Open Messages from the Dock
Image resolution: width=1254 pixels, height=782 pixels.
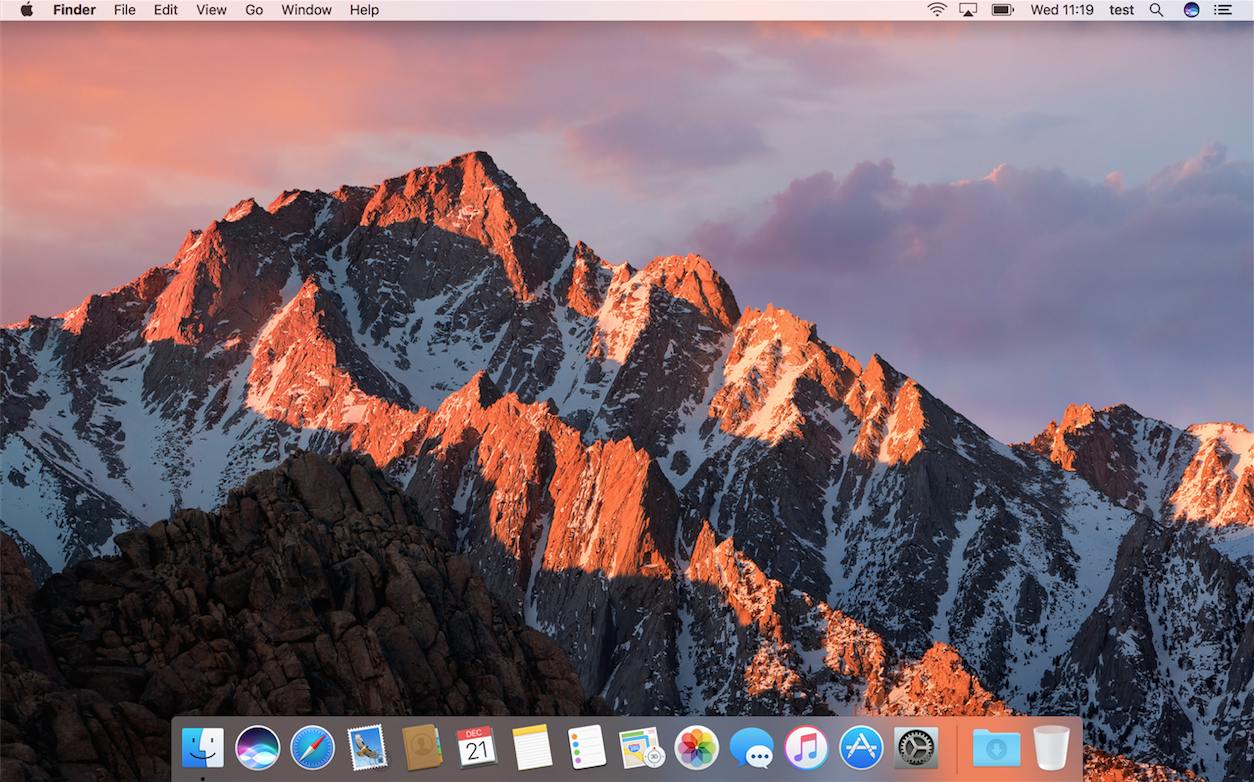752,747
